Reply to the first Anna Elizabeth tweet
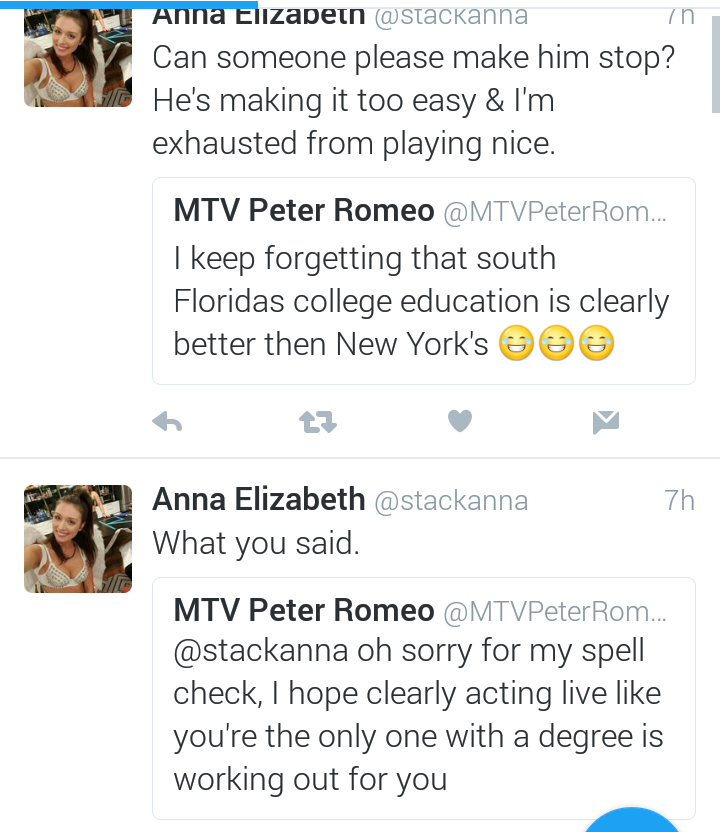 pyautogui.click(x=167, y=422)
